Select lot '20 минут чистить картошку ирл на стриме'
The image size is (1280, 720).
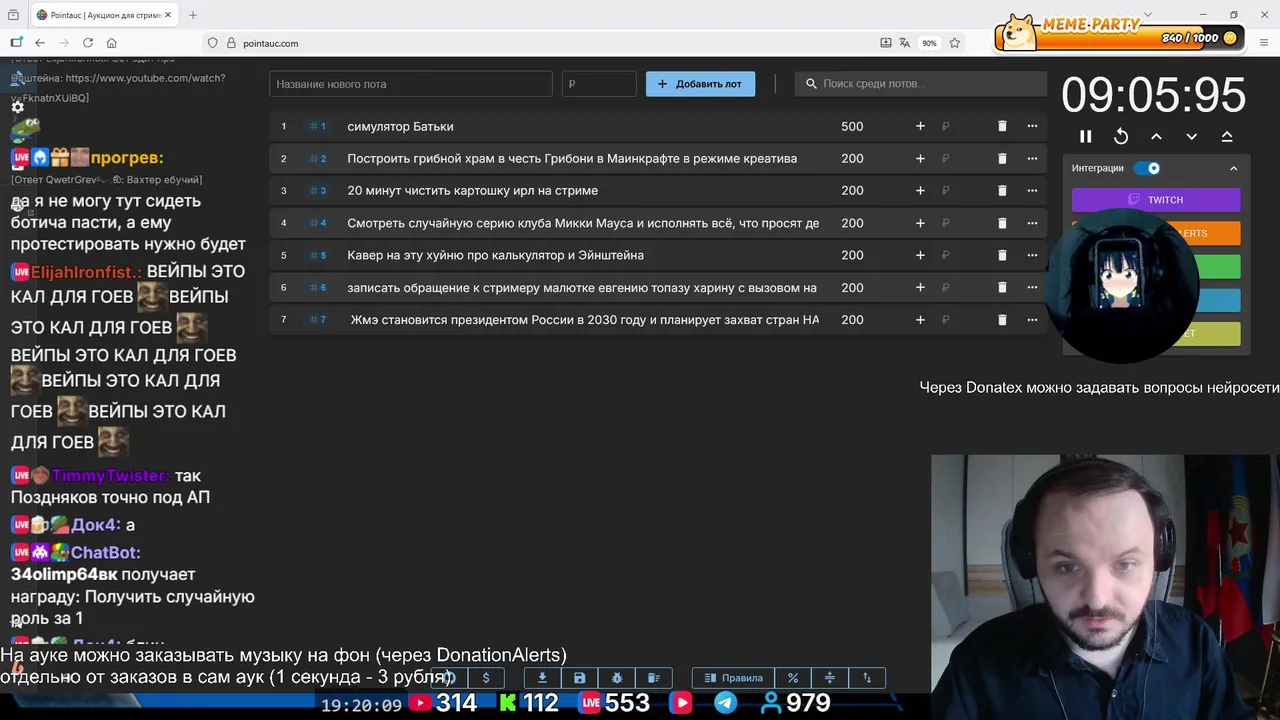click(472, 191)
